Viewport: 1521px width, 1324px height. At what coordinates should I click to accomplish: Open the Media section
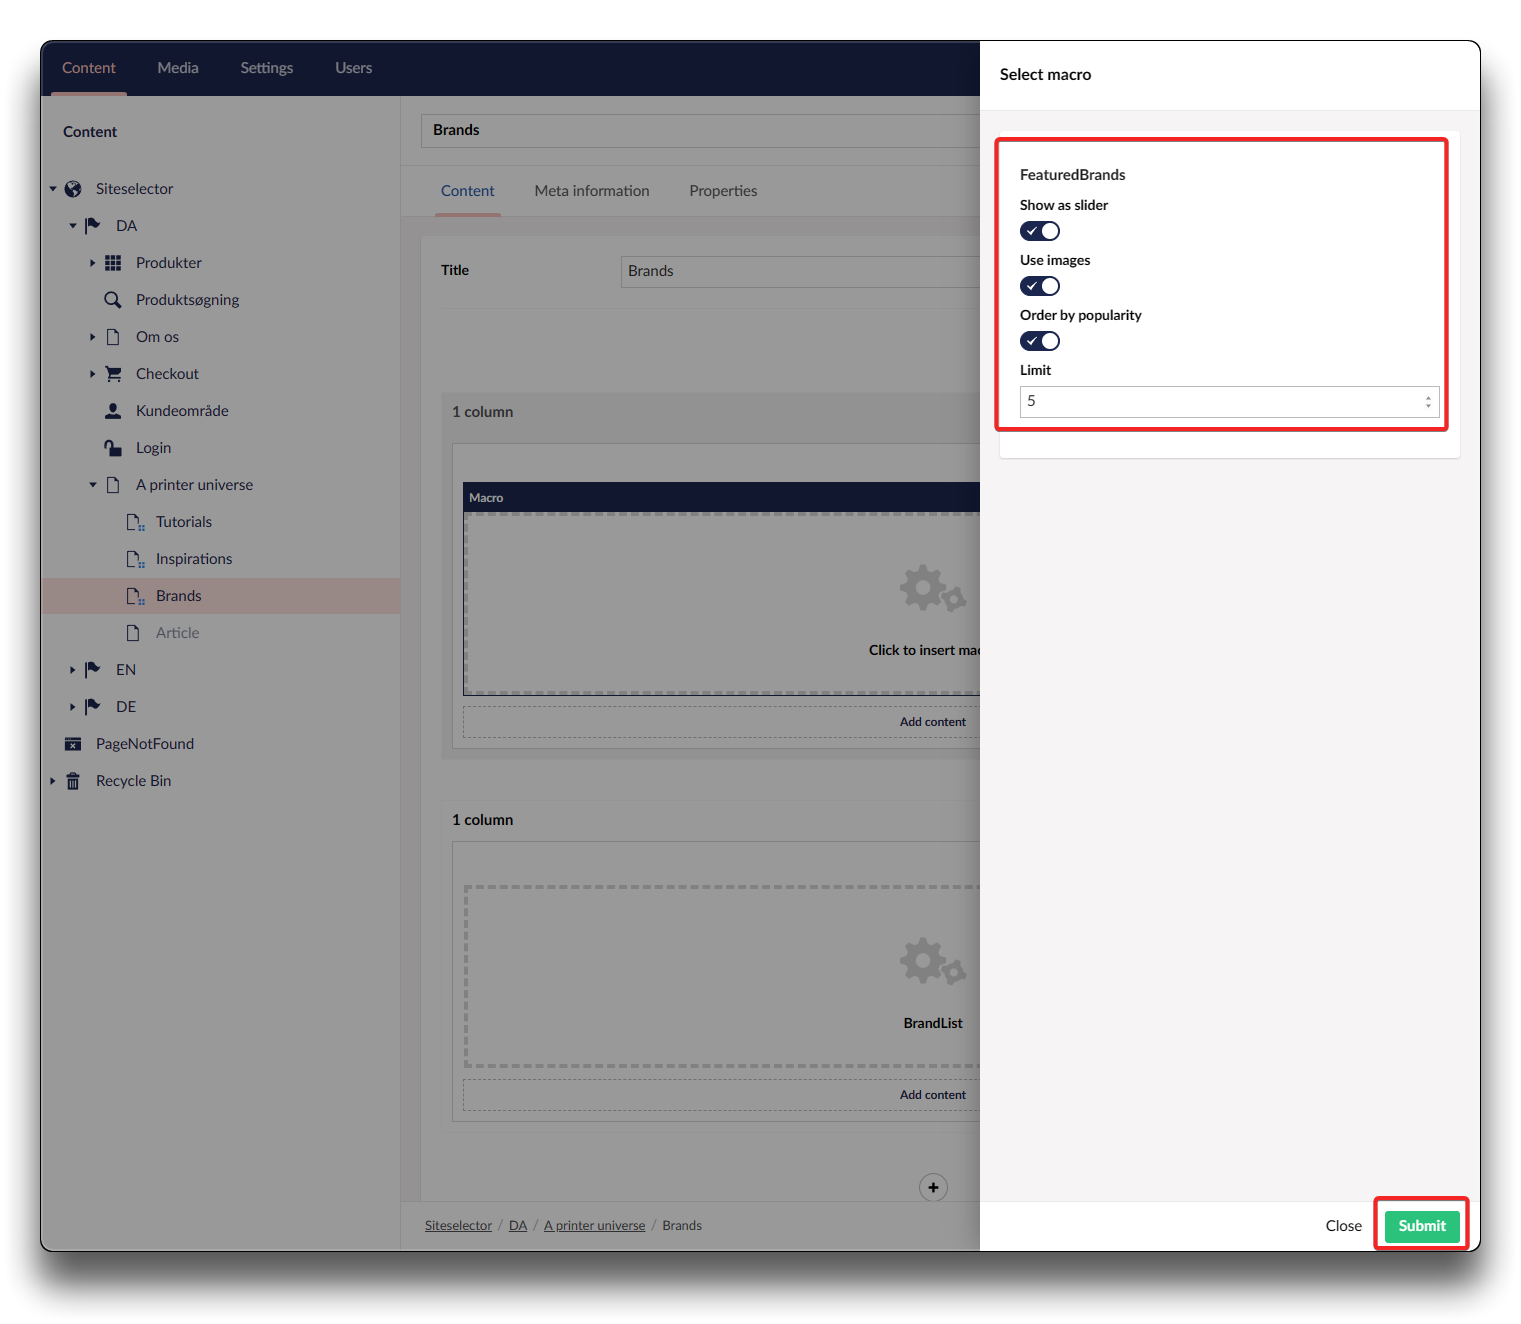tap(178, 68)
